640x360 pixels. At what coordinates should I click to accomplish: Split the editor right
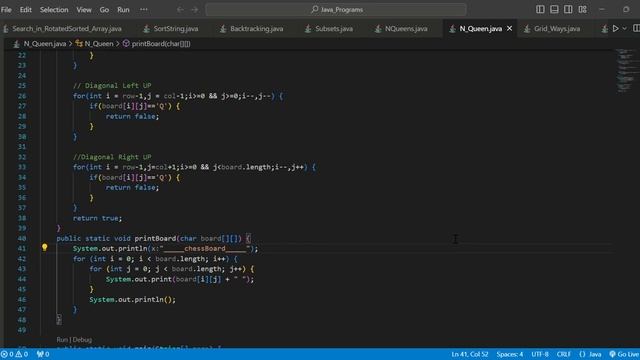(x=636, y=29)
